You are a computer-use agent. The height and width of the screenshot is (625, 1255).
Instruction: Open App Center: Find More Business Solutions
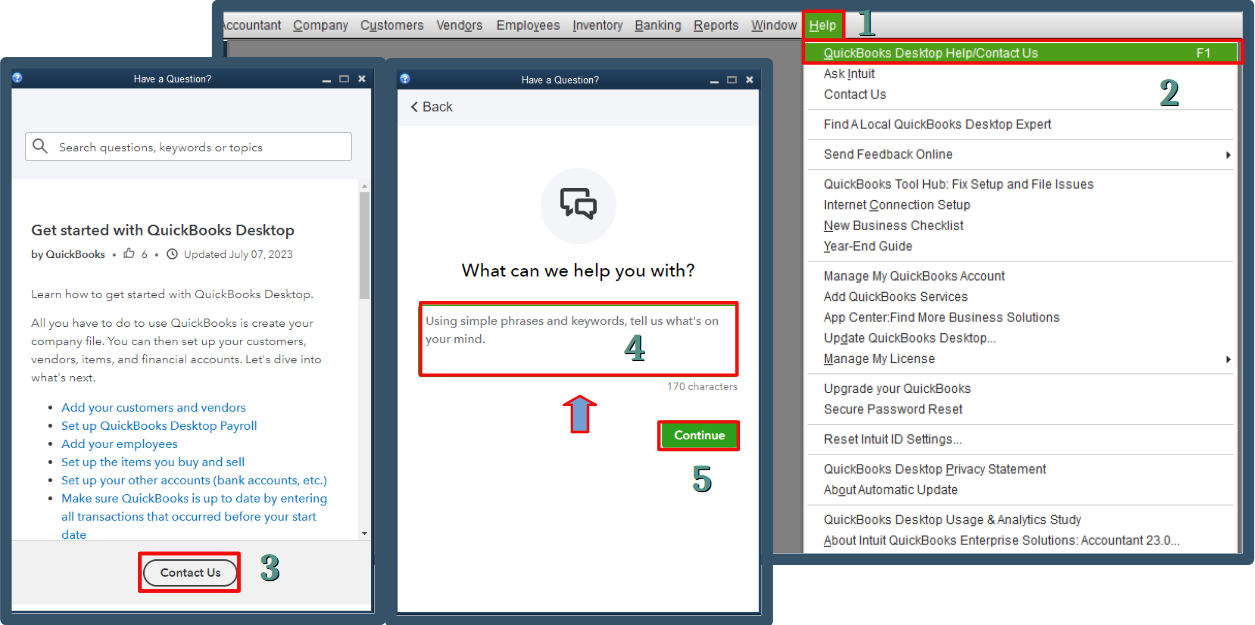[x=941, y=317]
